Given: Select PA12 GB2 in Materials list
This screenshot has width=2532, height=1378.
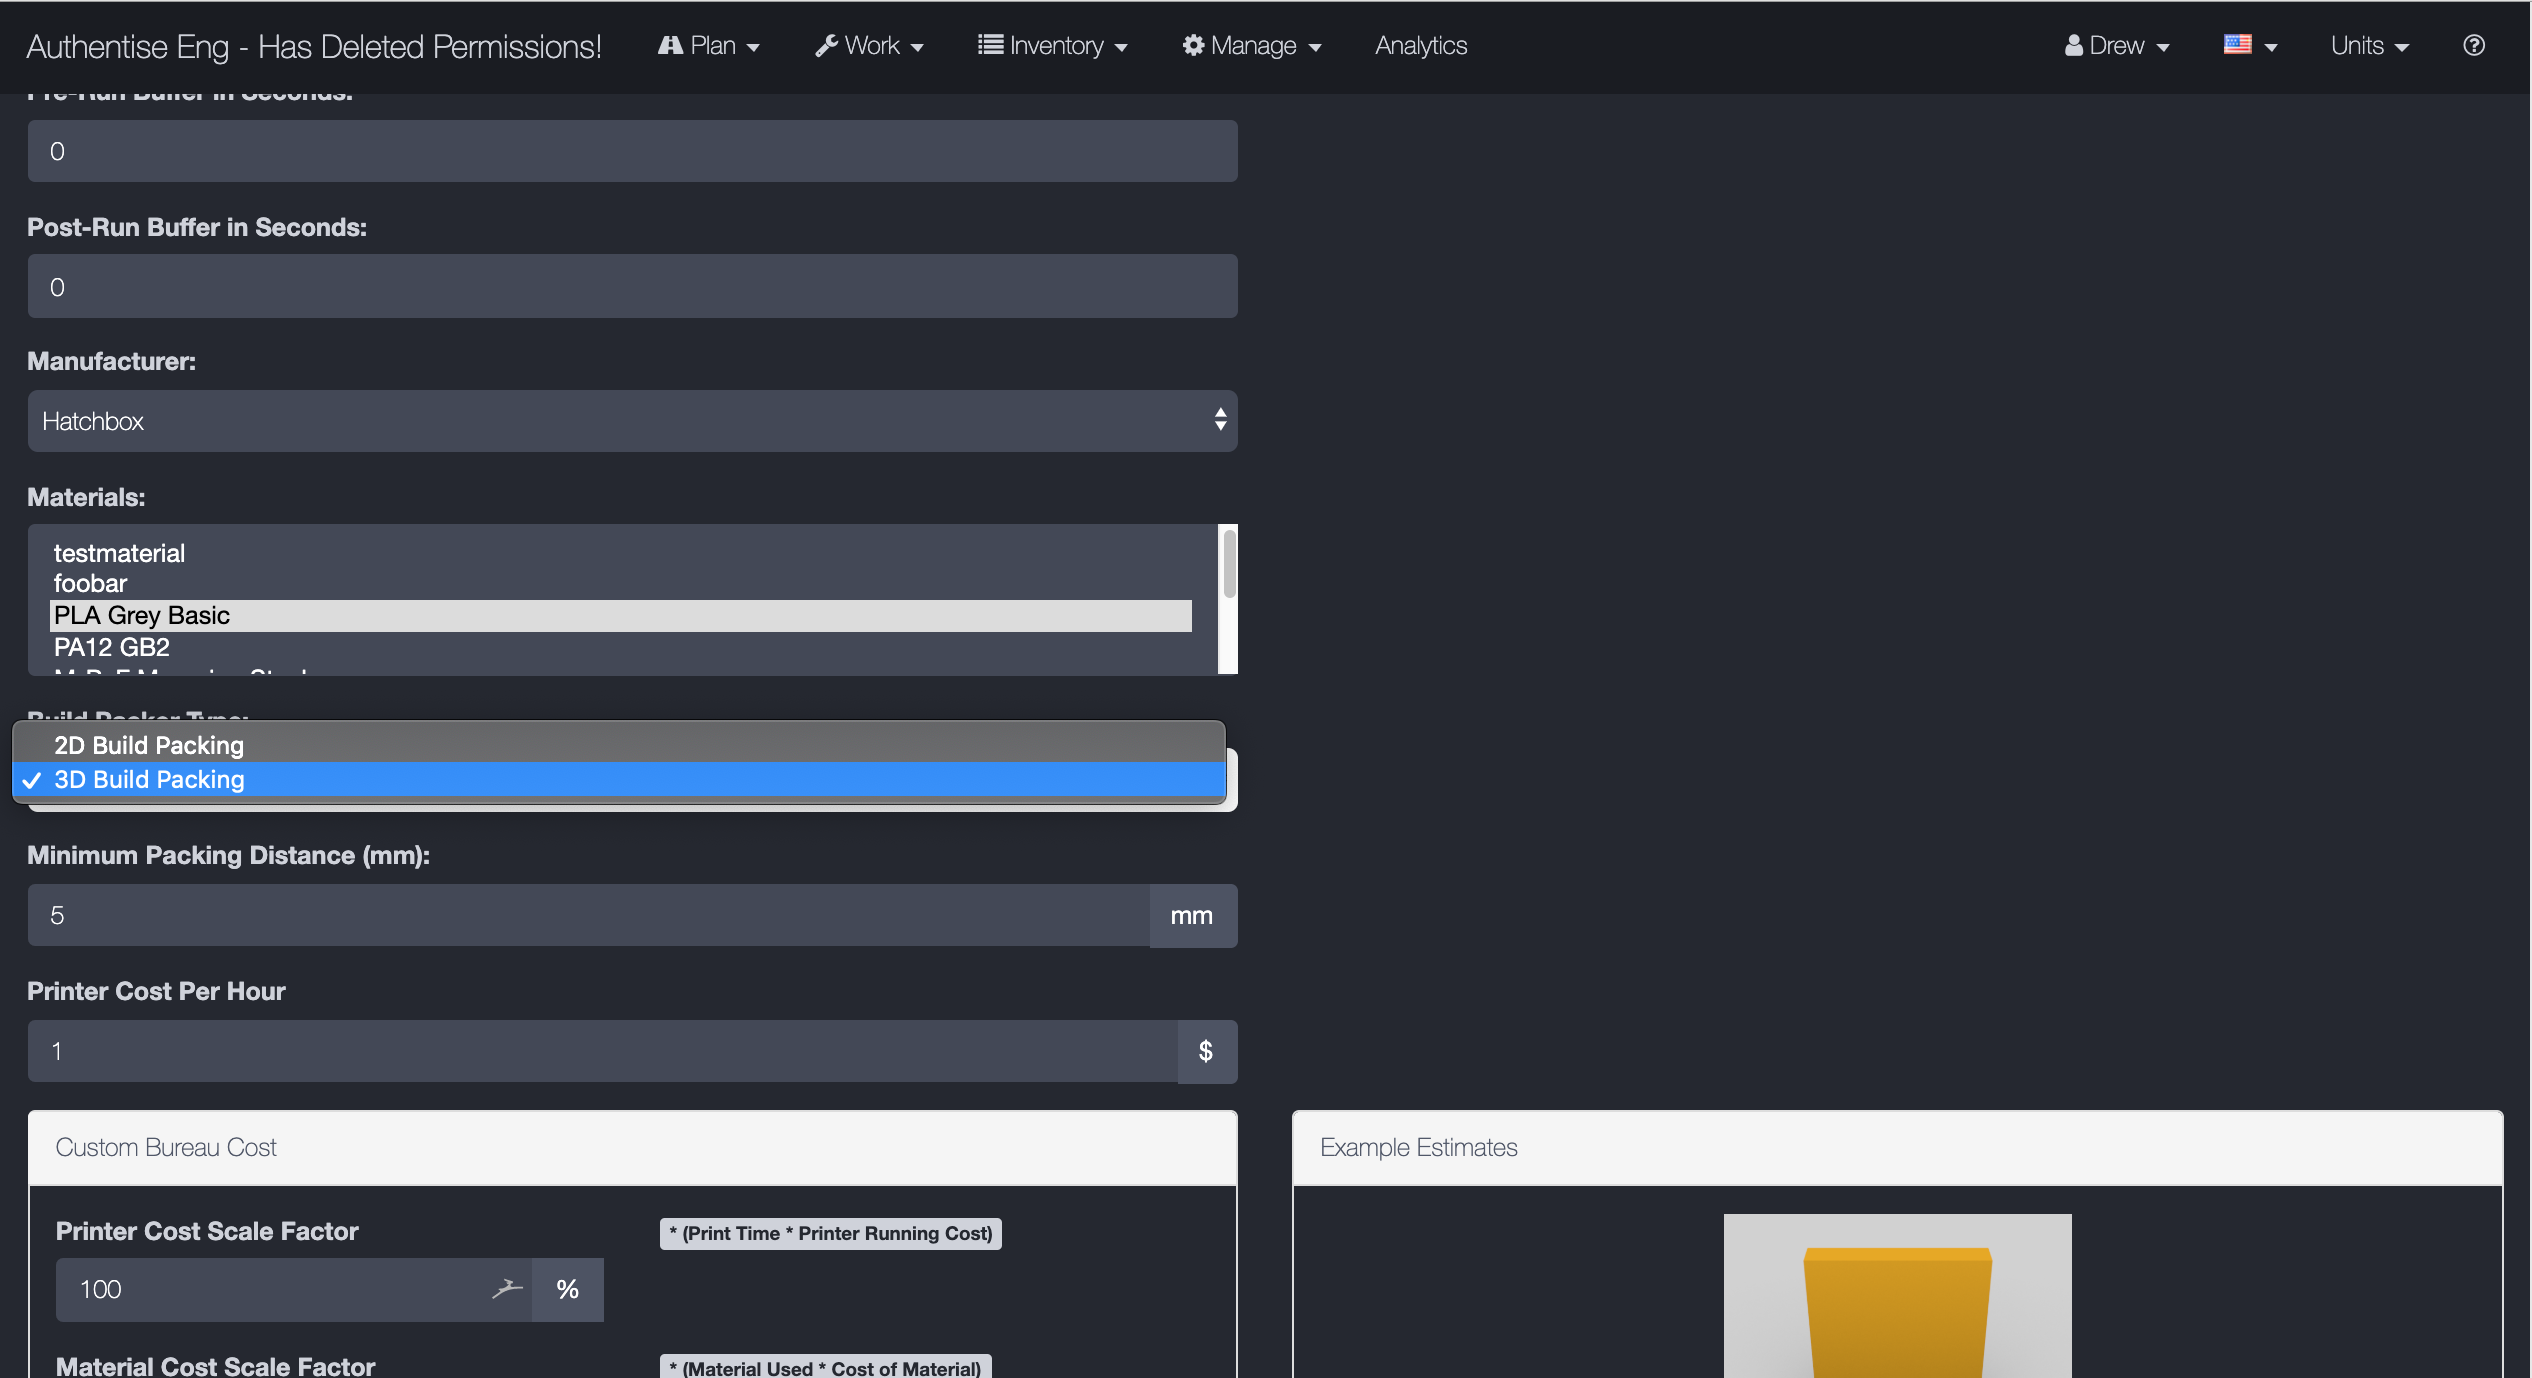Looking at the screenshot, I should [112, 648].
